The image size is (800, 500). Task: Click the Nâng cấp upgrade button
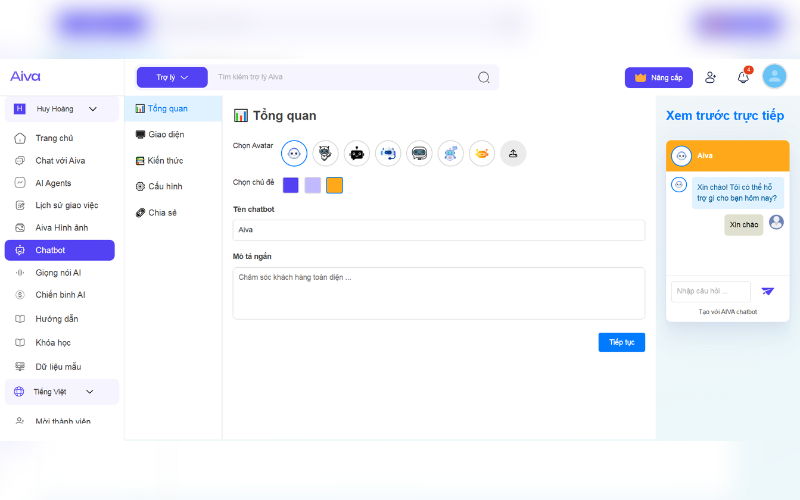658,77
